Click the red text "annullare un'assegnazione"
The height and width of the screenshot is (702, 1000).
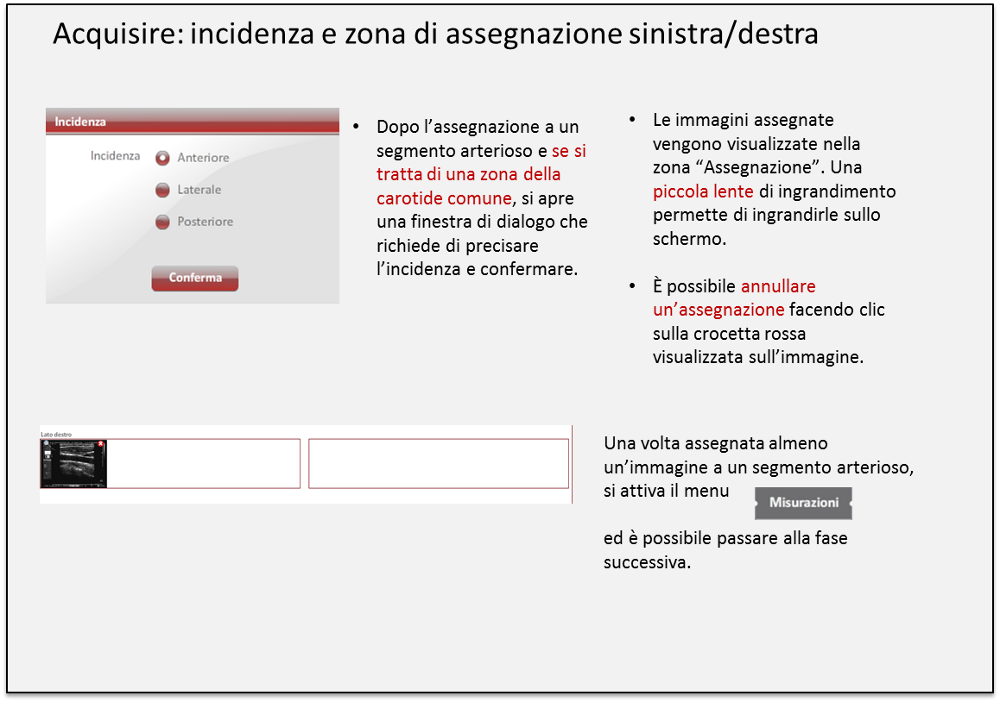pos(719,298)
